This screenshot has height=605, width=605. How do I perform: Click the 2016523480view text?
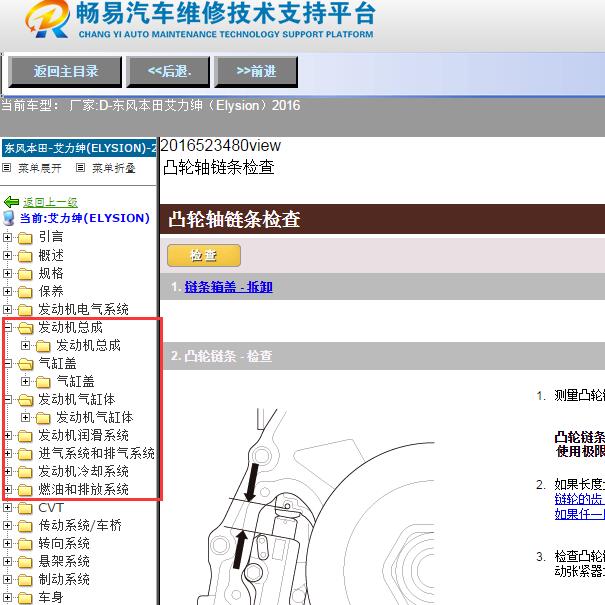click(220, 145)
